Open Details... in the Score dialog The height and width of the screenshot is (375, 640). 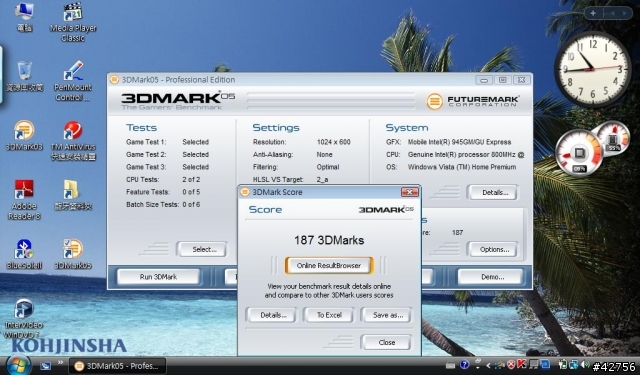[271, 315]
